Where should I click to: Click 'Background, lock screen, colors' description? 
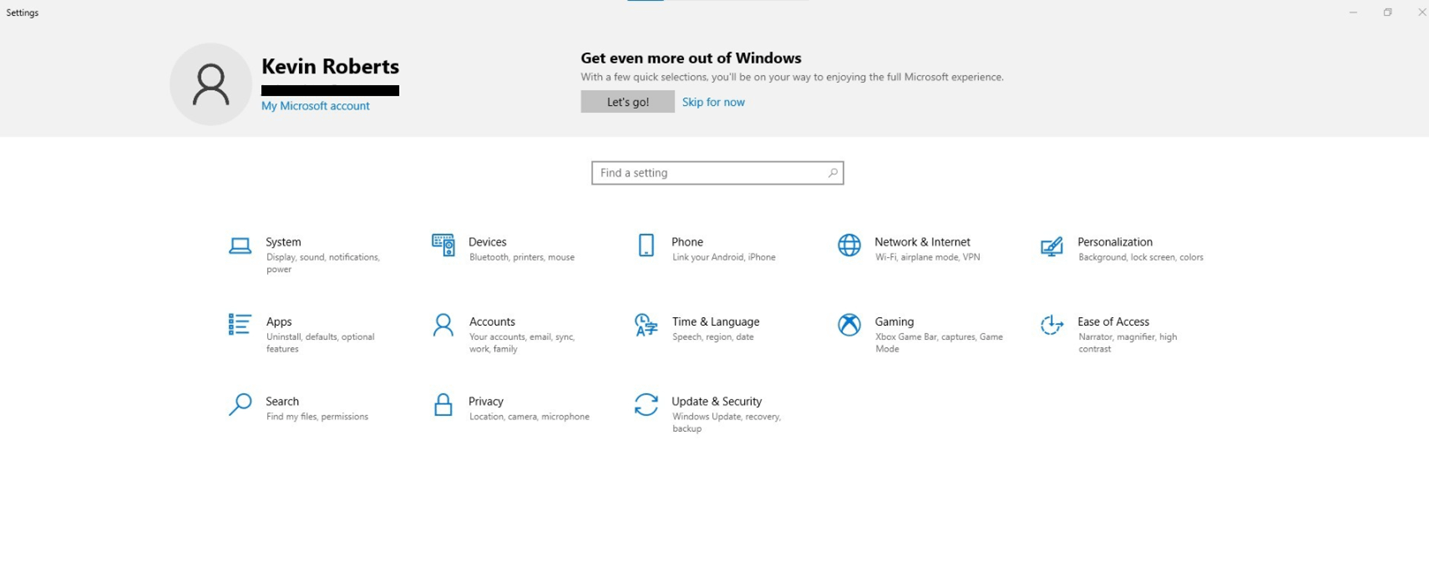coord(1141,258)
